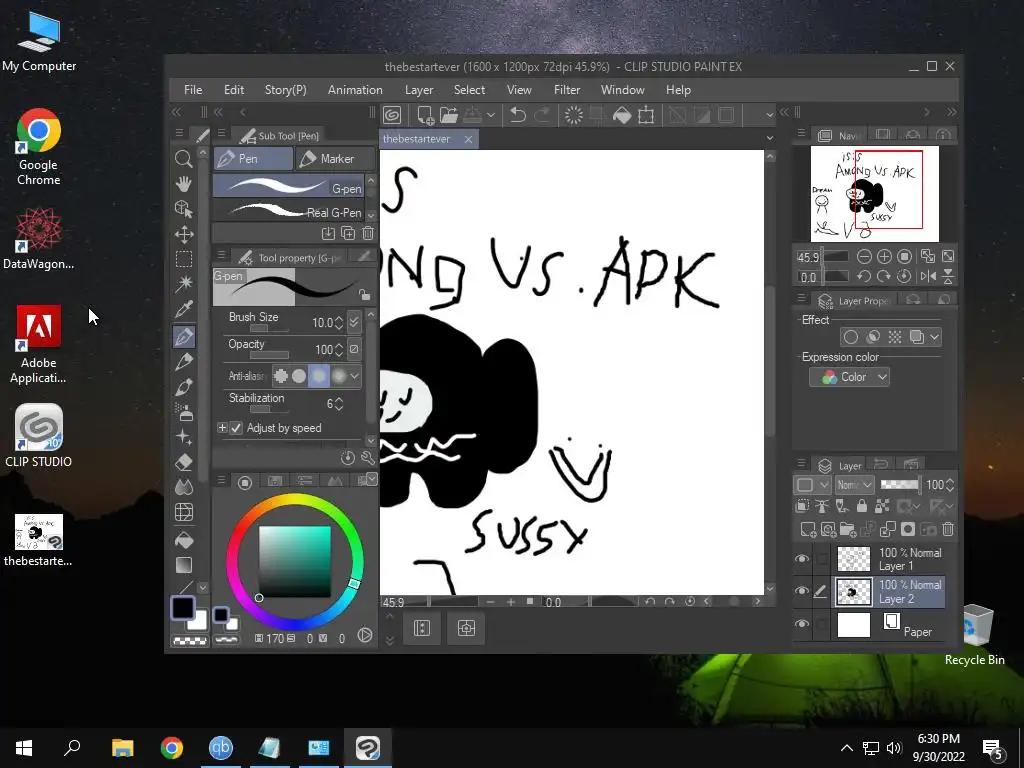This screenshot has height=768, width=1024.
Task: Click New raster layer icon
Action: [808, 529]
